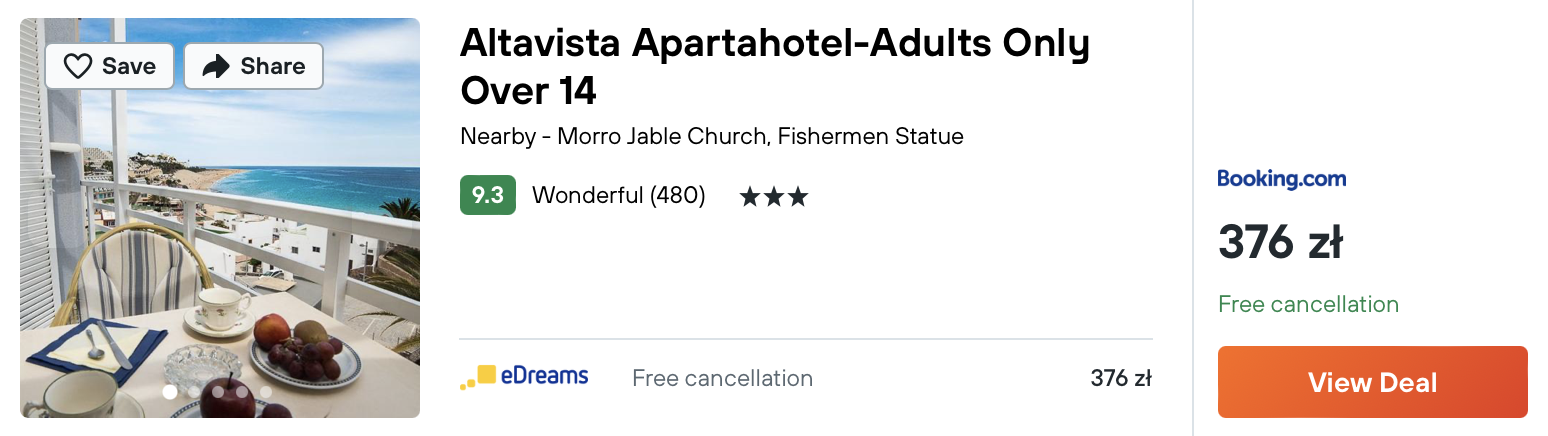Click the three-star hotel rating icons

pos(773,196)
